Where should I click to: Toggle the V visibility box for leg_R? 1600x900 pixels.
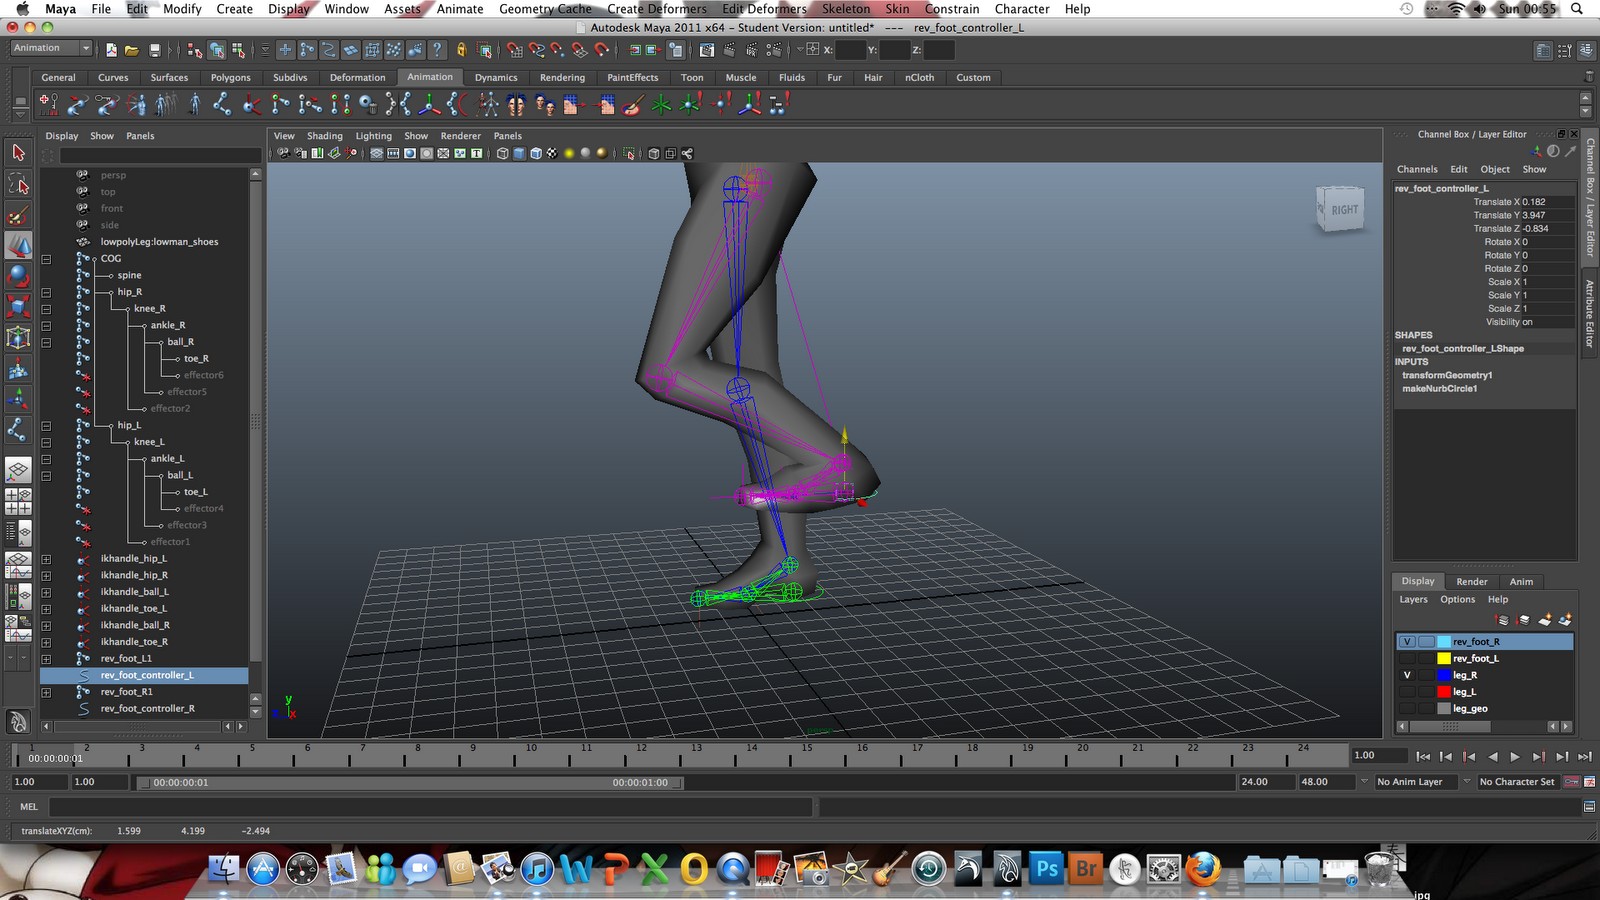point(1407,675)
